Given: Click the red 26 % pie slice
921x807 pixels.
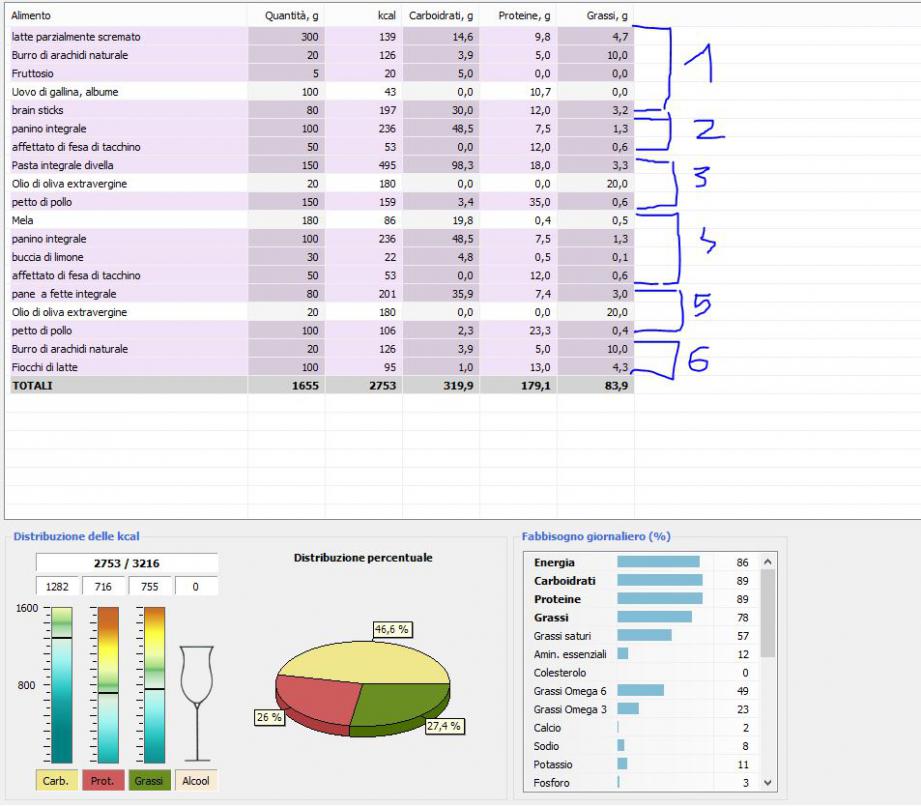Looking at the screenshot, I should (x=310, y=696).
